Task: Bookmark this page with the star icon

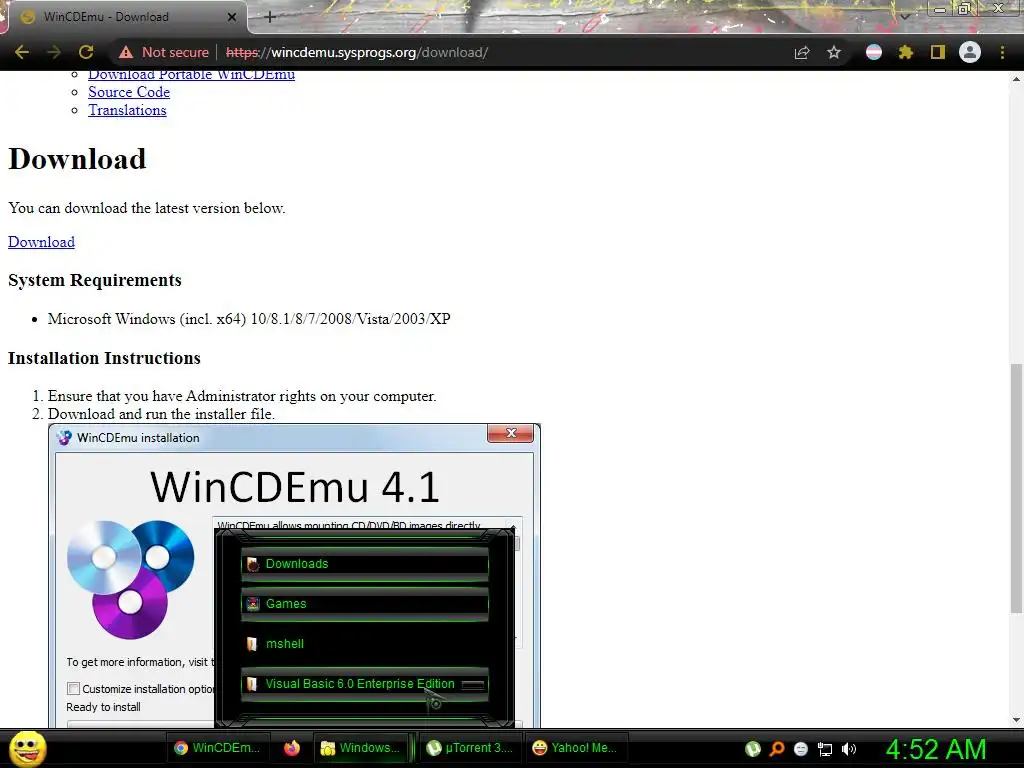Action: pyautogui.click(x=834, y=52)
